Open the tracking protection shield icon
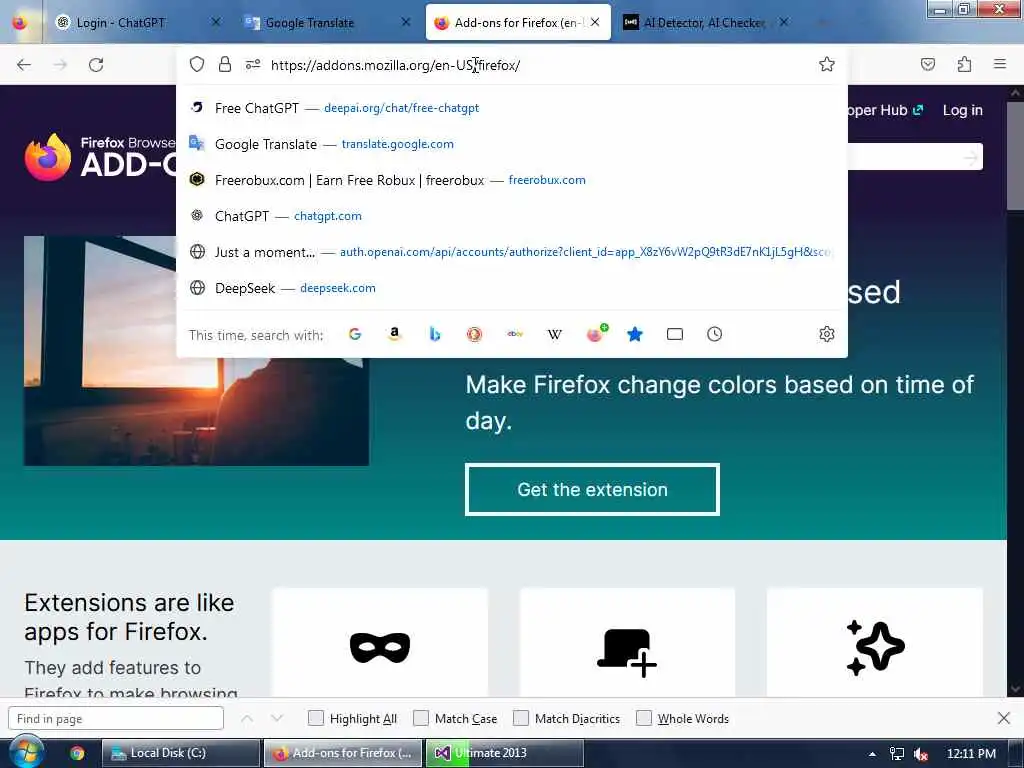Image resolution: width=1024 pixels, height=768 pixels. click(x=197, y=64)
